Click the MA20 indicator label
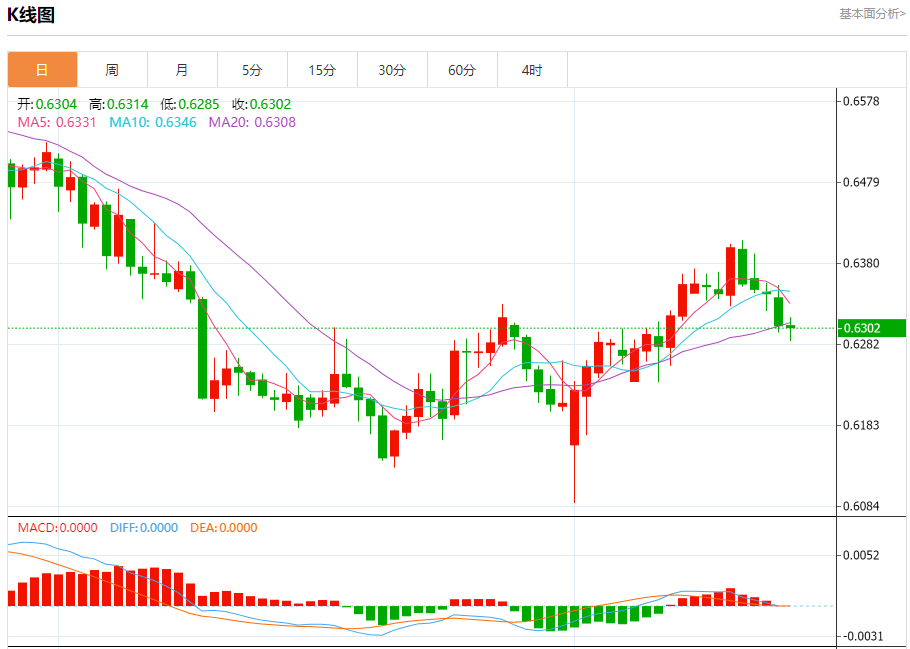This screenshot has height=649, width=910. click(x=252, y=122)
